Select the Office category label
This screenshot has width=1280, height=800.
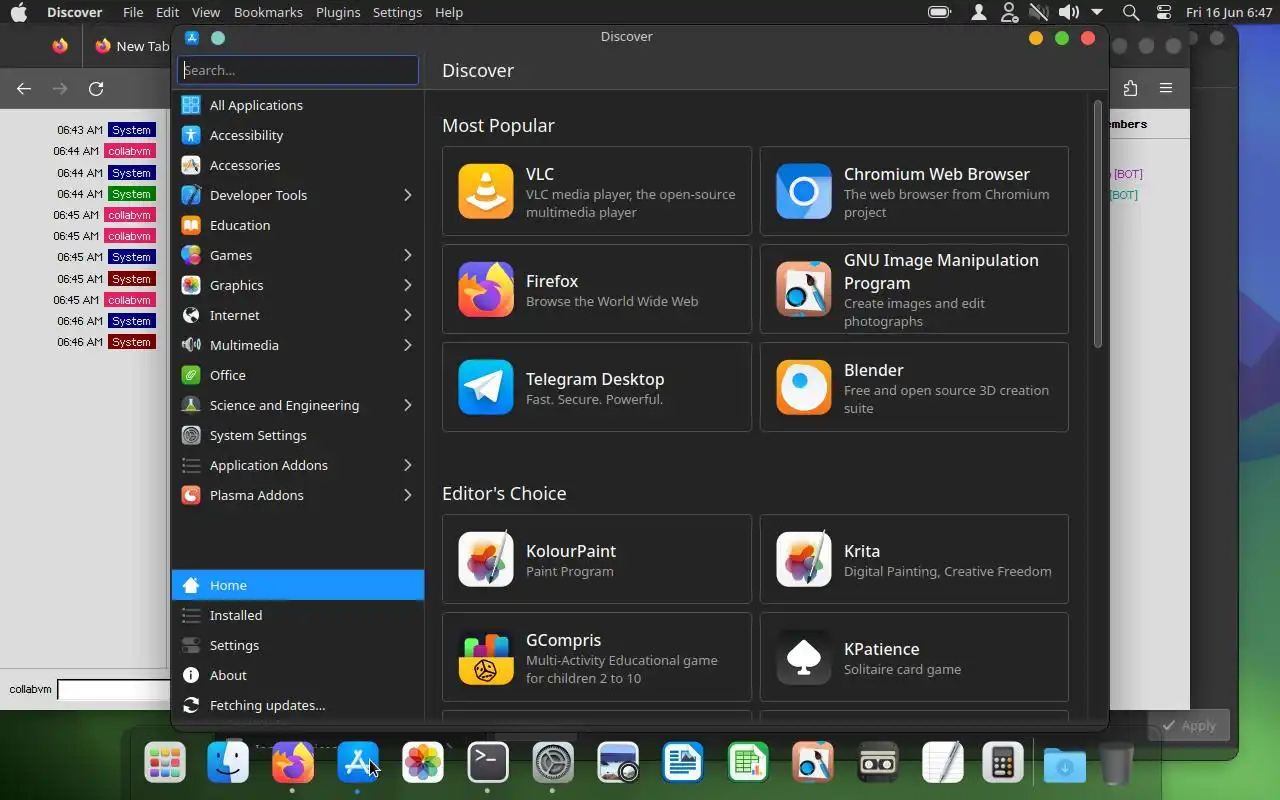click(x=228, y=375)
